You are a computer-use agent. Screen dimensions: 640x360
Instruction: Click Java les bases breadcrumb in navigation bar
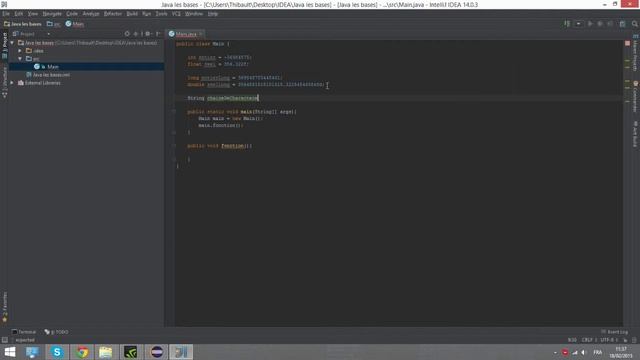pyautogui.click(x=23, y=24)
